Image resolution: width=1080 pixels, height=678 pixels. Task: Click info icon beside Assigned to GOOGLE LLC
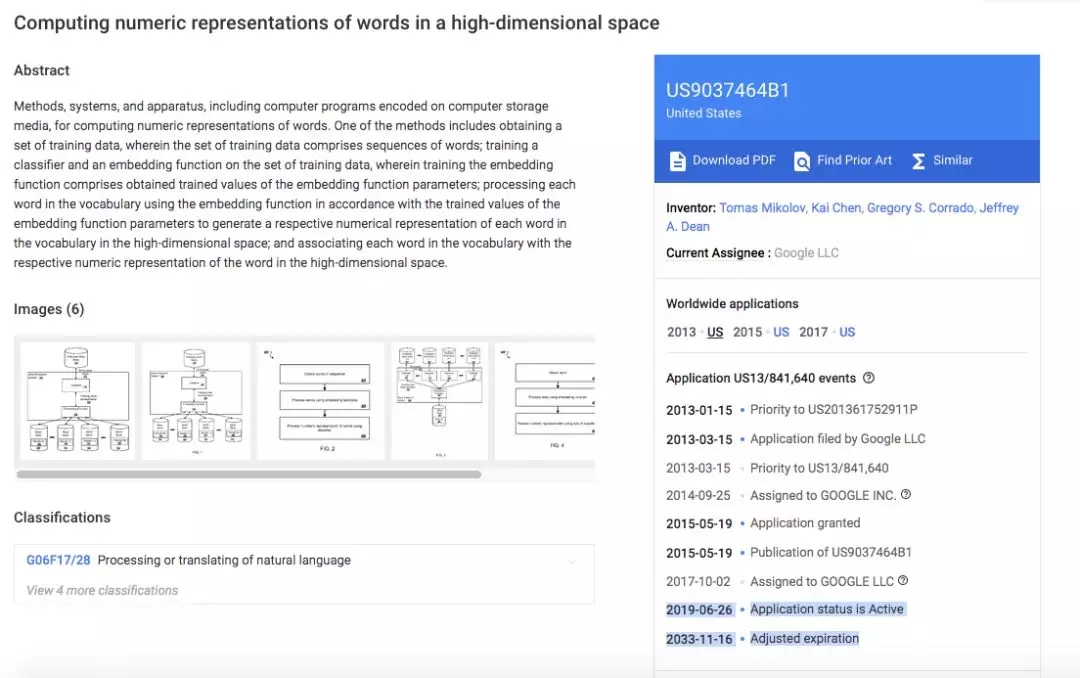[x=903, y=580]
